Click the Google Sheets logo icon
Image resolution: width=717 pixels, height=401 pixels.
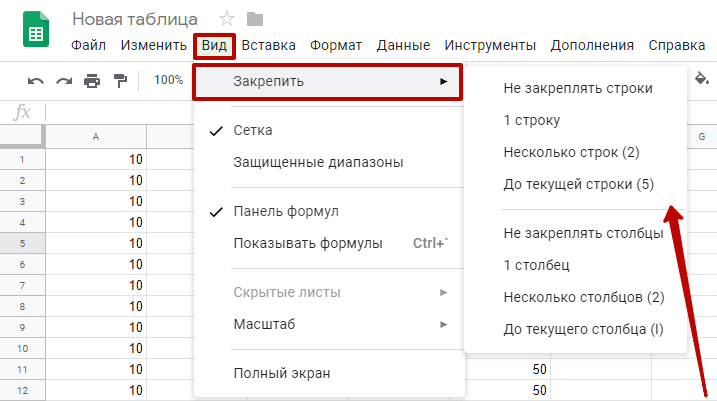pyautogui.click(x=35, y=32)
